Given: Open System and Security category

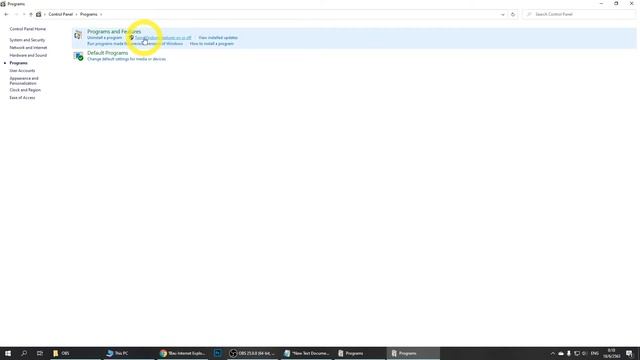Looking at the screenshot, I should point(27,40).
